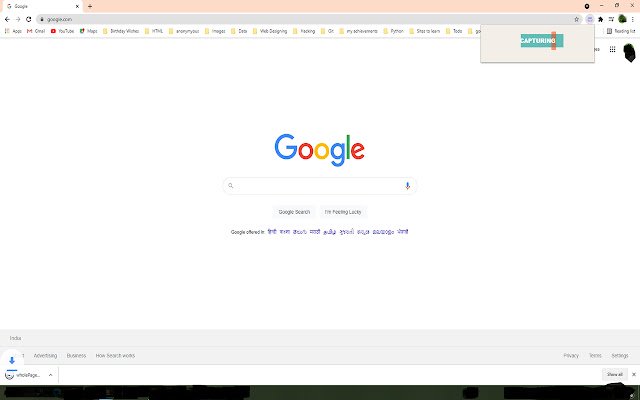This screenshot has width=640, height=400.
Task: Open the Google account avatar on the page
Action: click(x=630, y=52)
